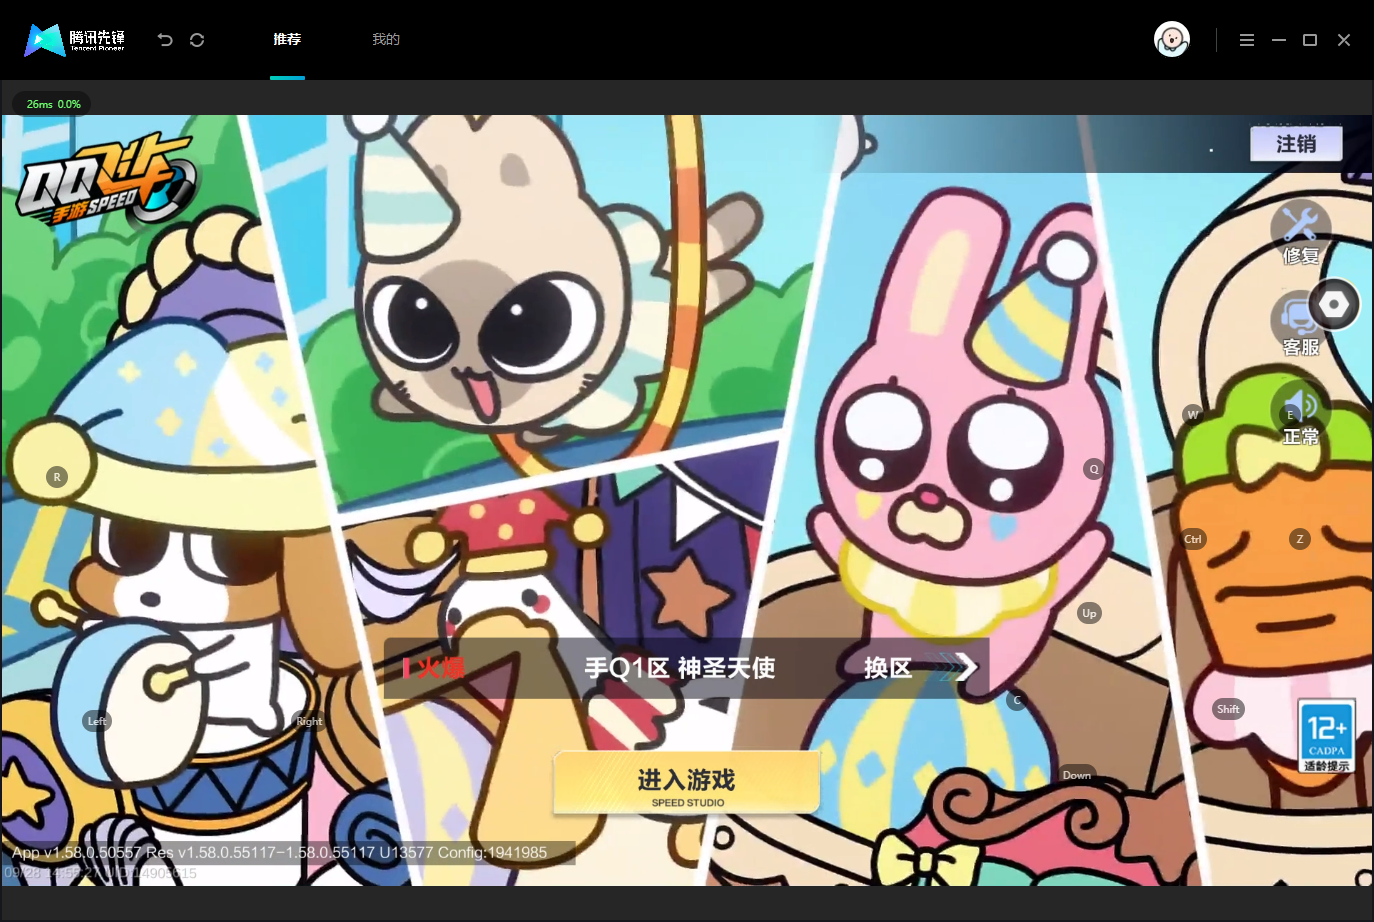Click the C key mapping marker
This screenshot has width=1374, height=922.
(x=1017, y=701)
